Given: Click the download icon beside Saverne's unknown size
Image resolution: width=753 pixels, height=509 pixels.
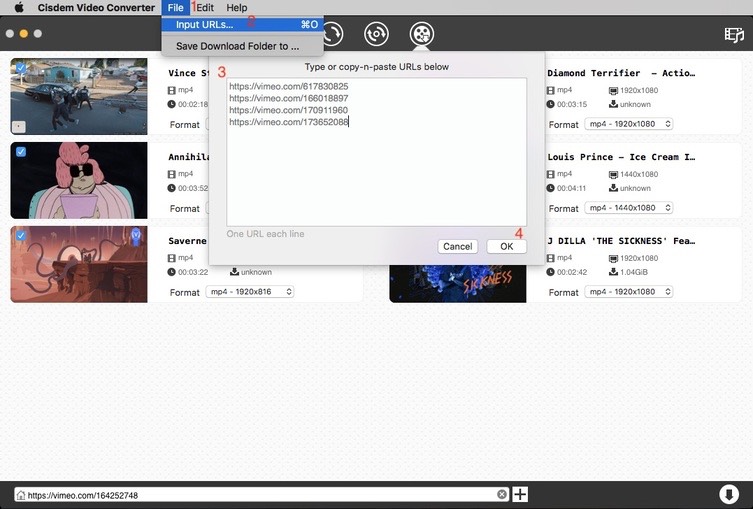Looking at the screenshot, I should 234,272.
